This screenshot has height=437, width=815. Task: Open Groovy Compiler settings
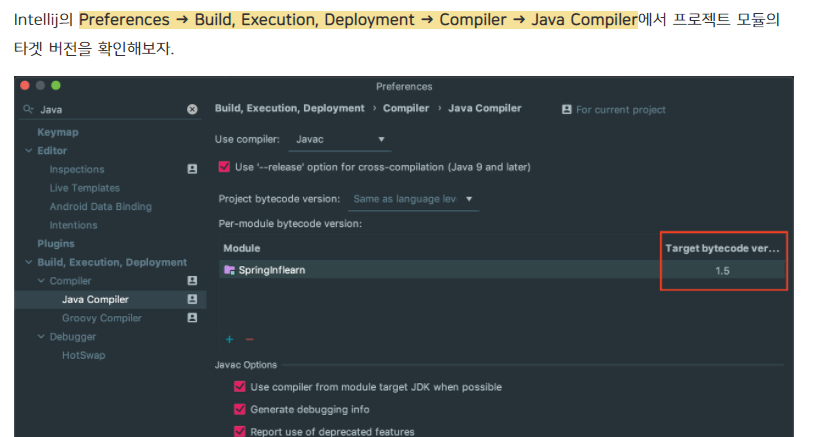(x=102, y=318)
